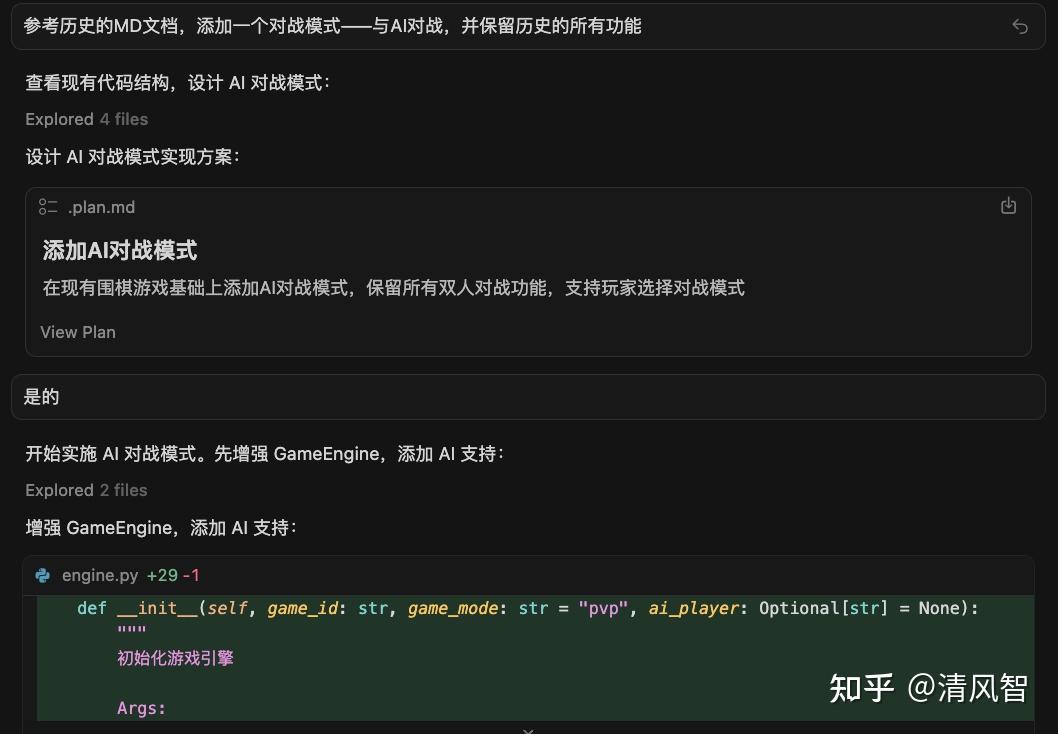1058x734 pixels.
Task: Open the plan via the View Plan link
Action: point(77,332)
